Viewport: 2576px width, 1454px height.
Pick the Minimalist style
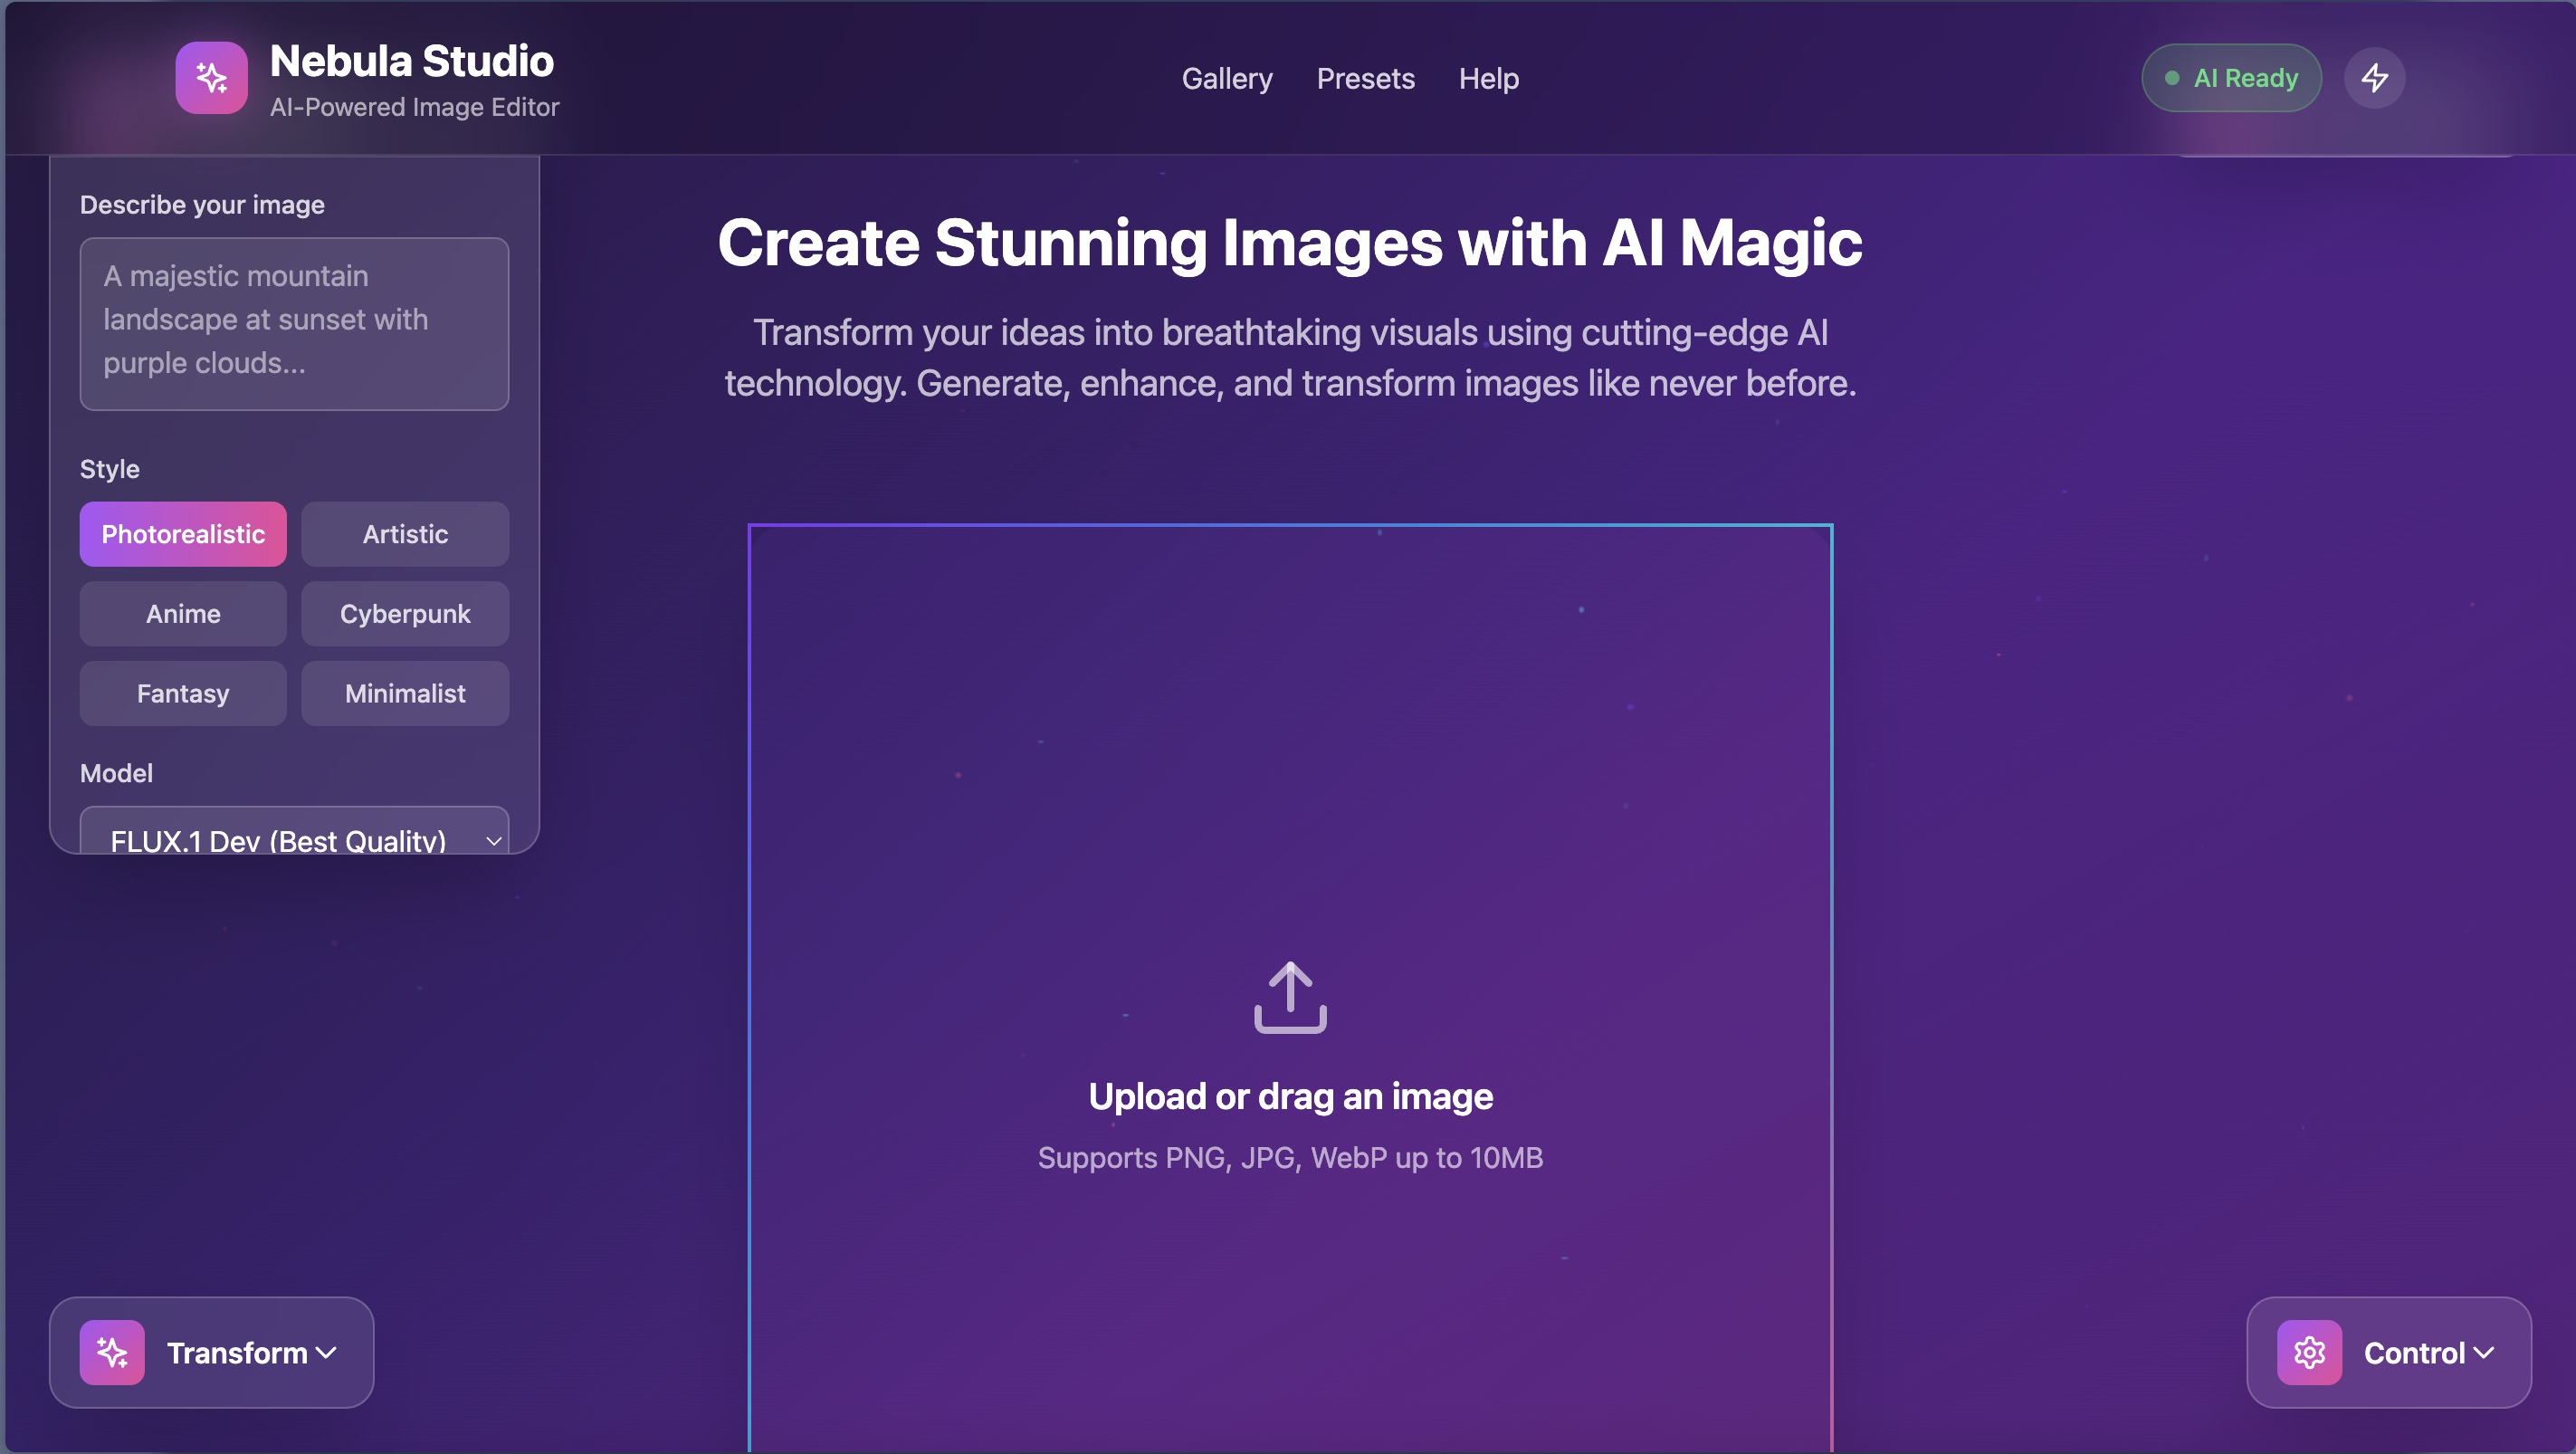[404, 693]
